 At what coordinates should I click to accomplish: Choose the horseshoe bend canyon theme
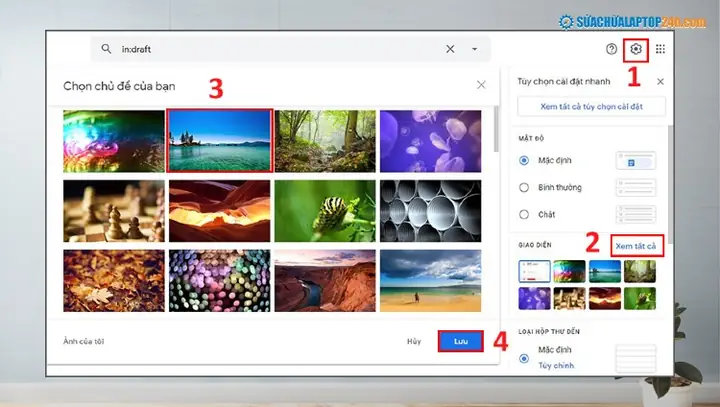(x=325, y=281)
